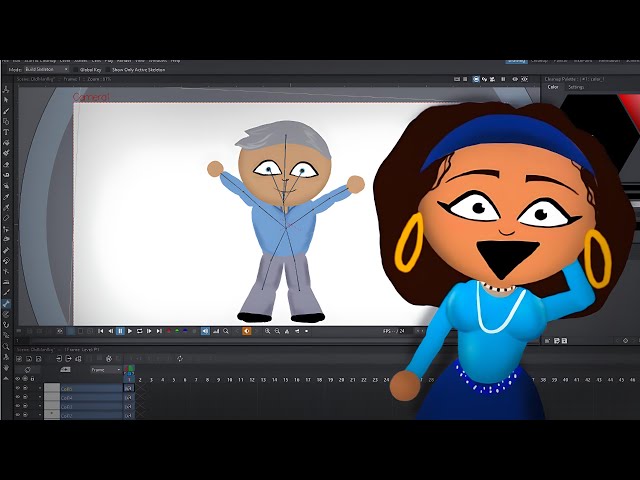Screen dimensions: 640x480
Task: Click frame 20 in the timeline ruler
Action: coord(341,380)
